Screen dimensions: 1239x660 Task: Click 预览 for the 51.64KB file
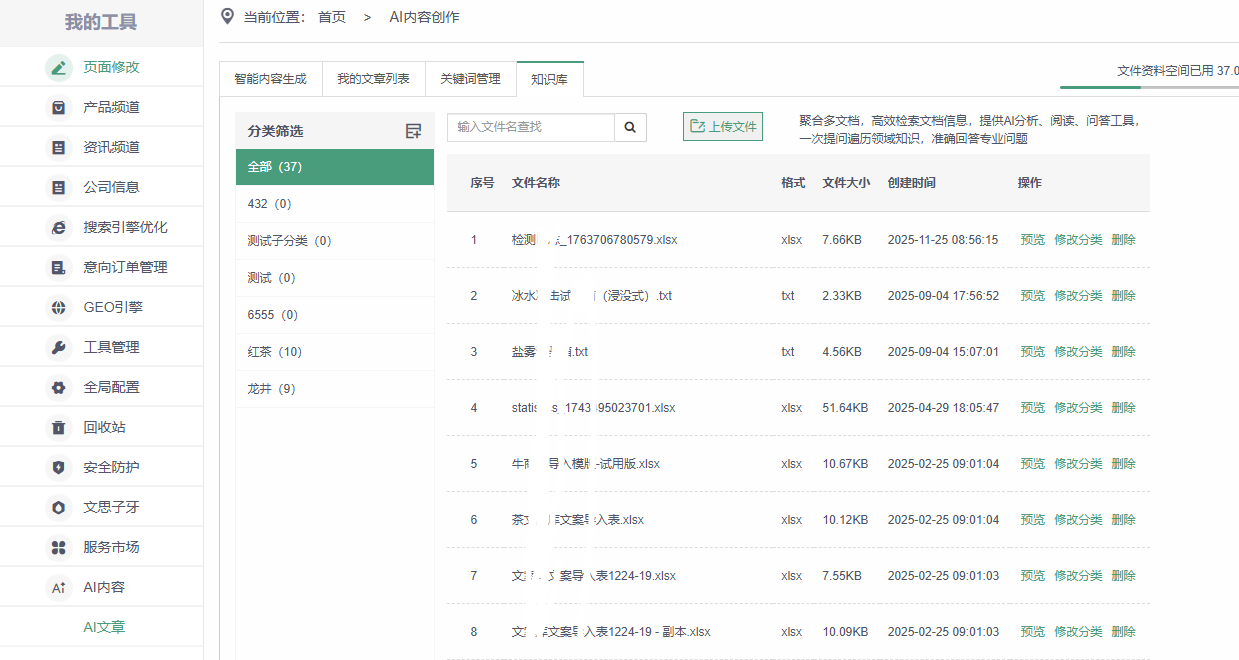(x=1032, y=408)
